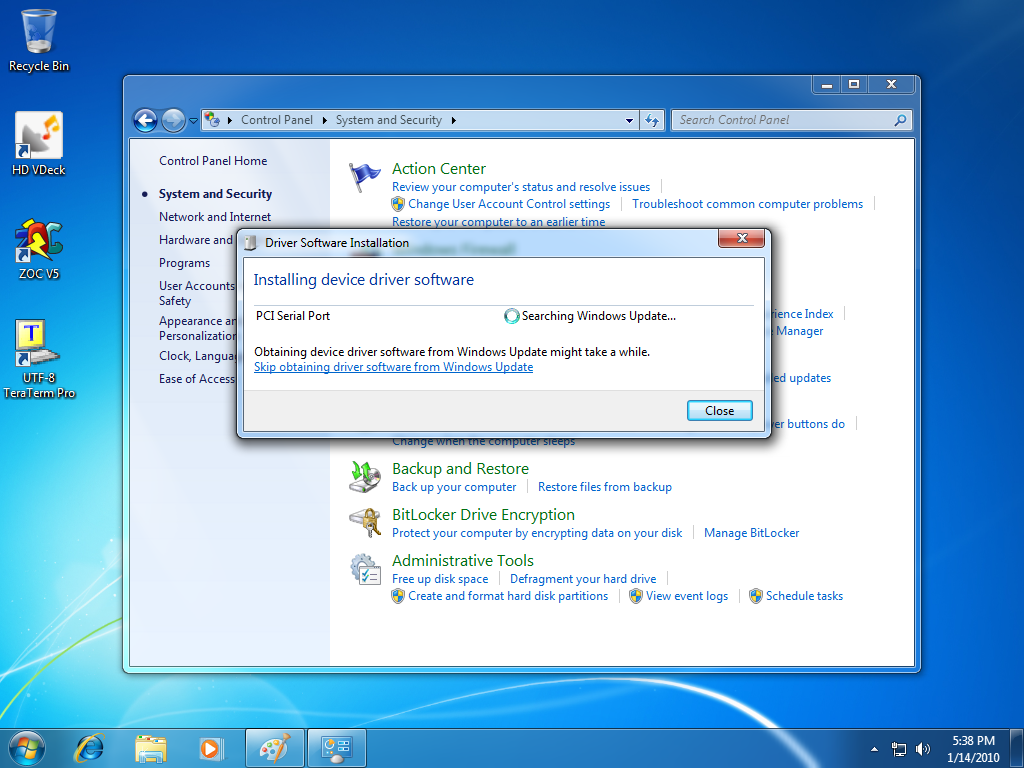Skip obtaining driver software from Windows Update
The width and height of the screenshot is (1024, 768).
(x=393, y=367)
